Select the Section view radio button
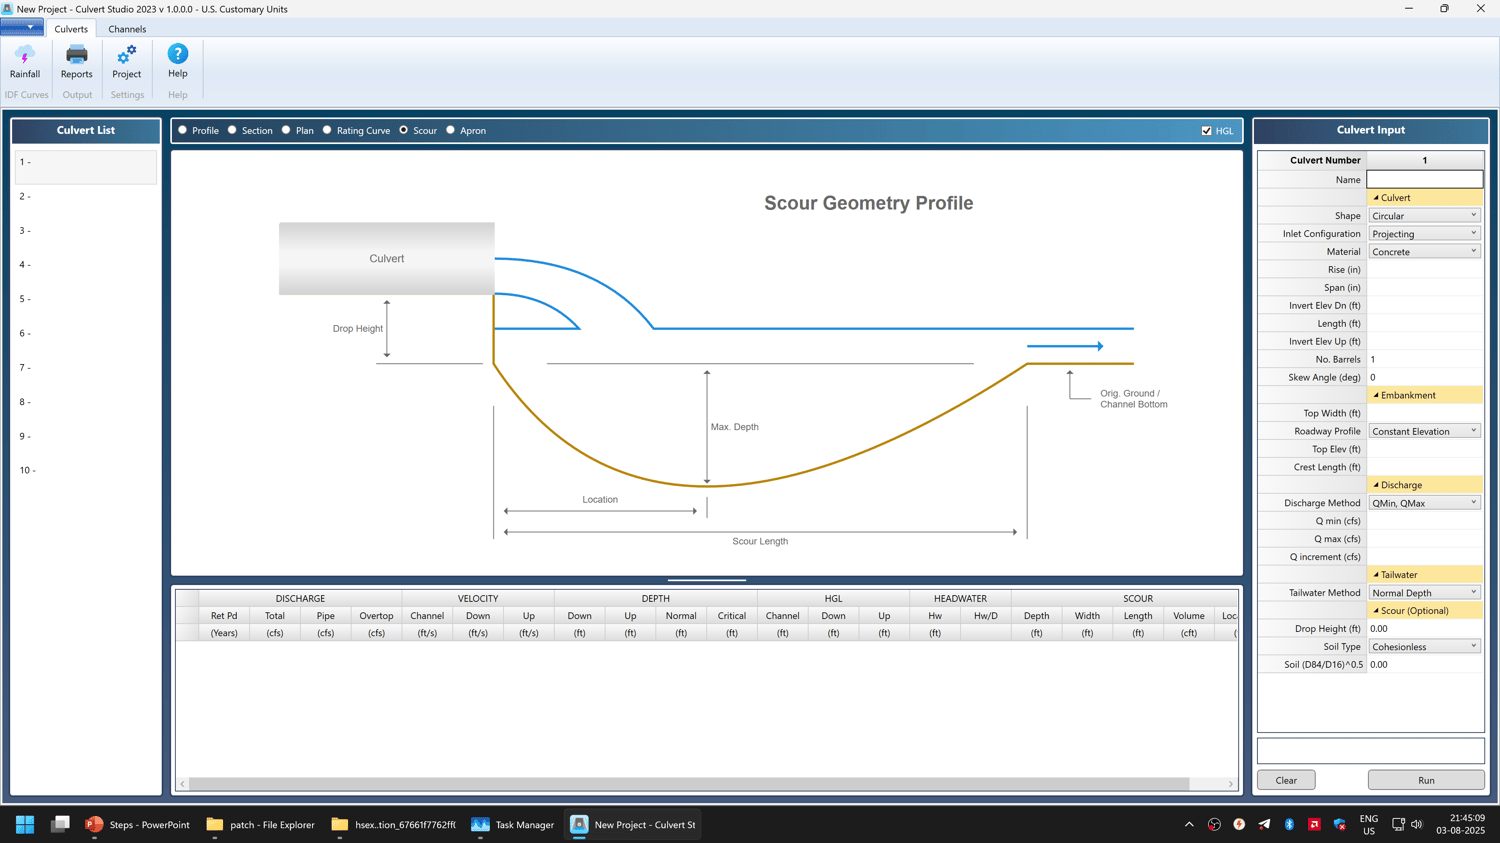Image resolution: width=1500 pixels, height=843 pixels. click(232, 130)
